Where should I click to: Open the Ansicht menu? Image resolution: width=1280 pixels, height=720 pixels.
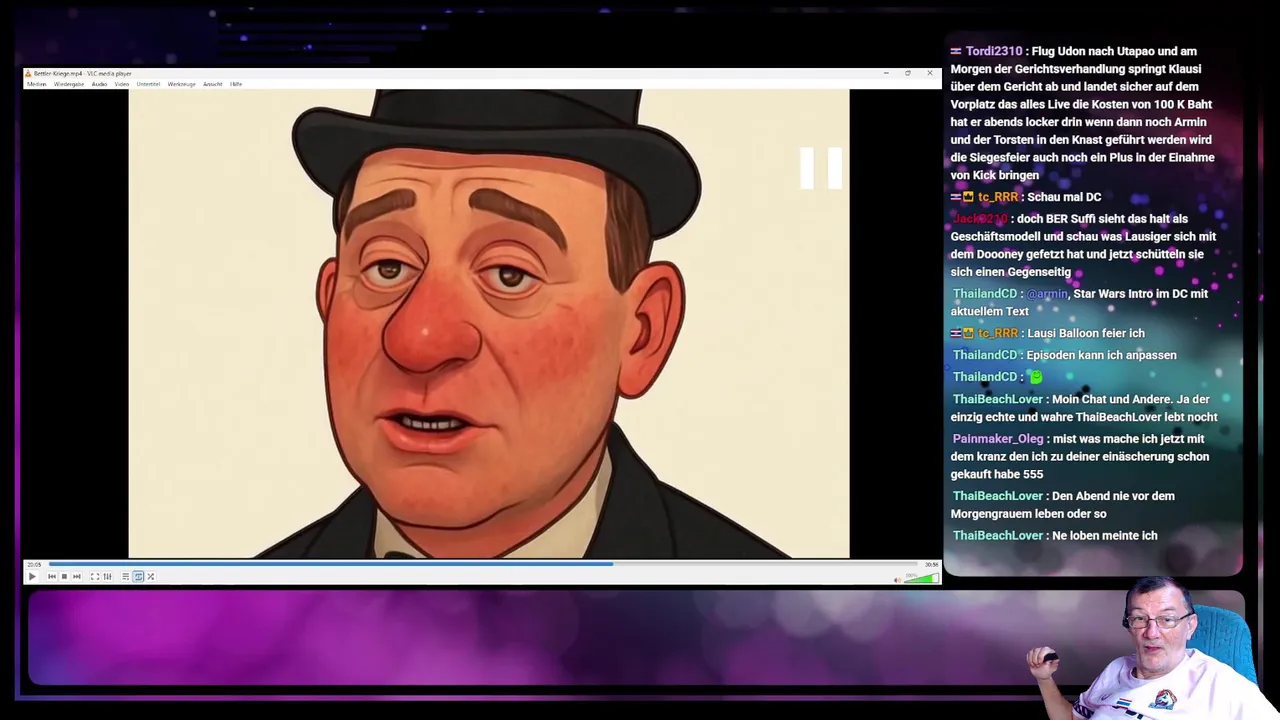[213, 84]
